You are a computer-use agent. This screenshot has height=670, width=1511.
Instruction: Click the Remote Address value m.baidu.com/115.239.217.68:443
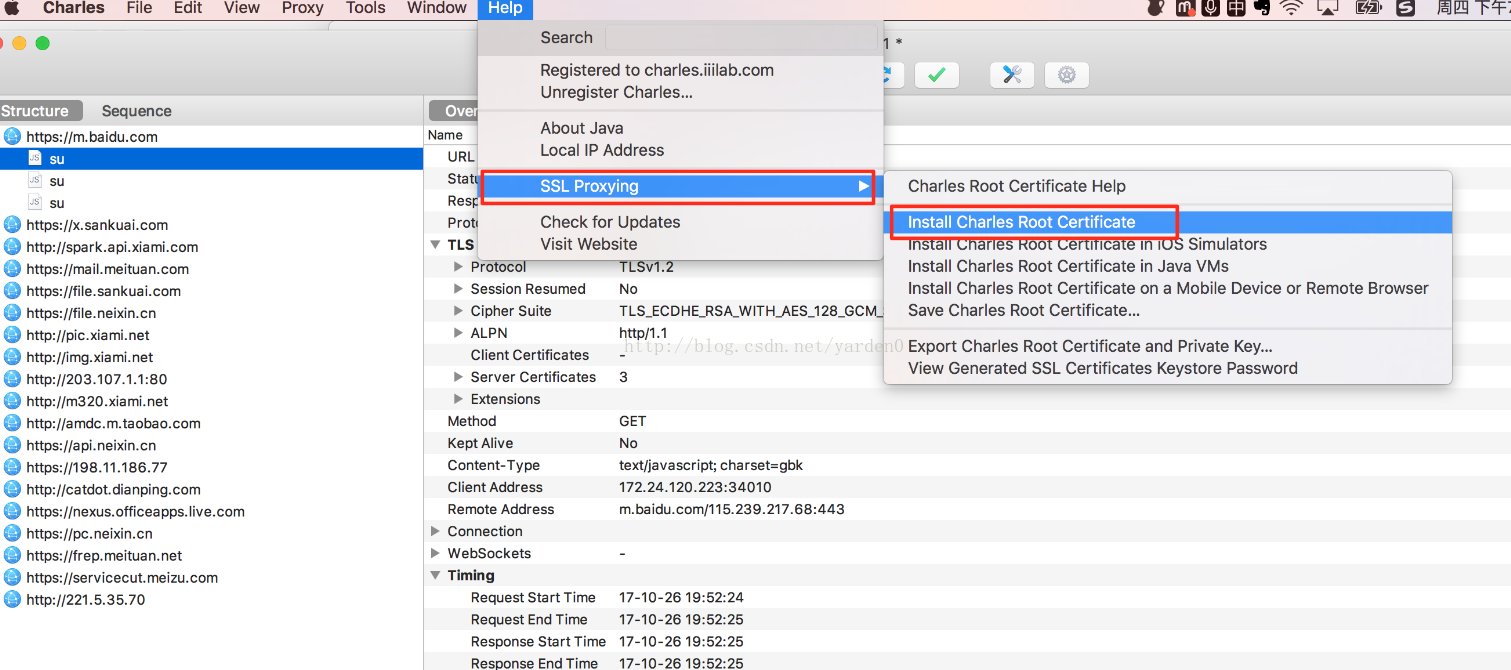click(x=732, y=509)
